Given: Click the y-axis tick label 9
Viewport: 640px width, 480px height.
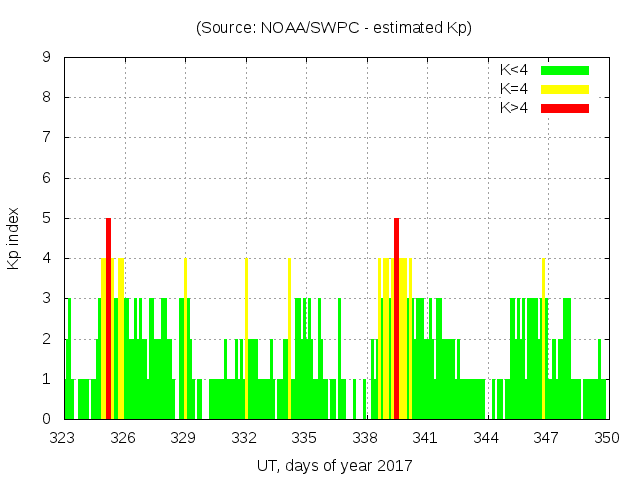Looking at the screenshot, I should (46, 57).
